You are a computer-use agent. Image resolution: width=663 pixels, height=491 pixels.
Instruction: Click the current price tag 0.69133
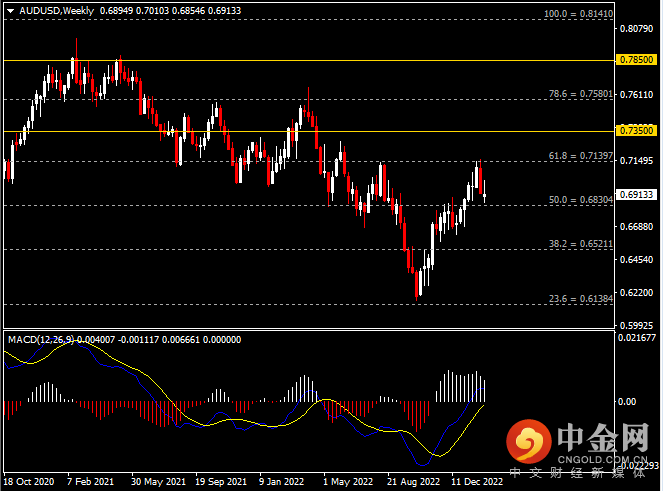point(636,194)
